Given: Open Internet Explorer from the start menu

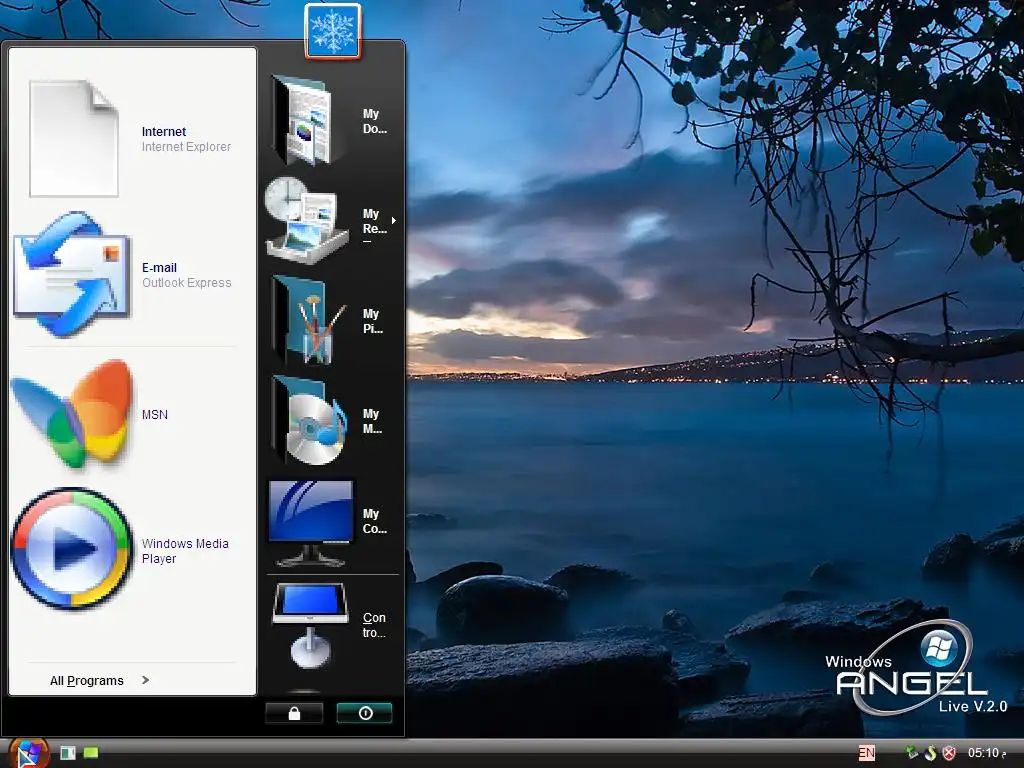Looking at the screenshot, I should pyautogui.click(x=74, y=138).
